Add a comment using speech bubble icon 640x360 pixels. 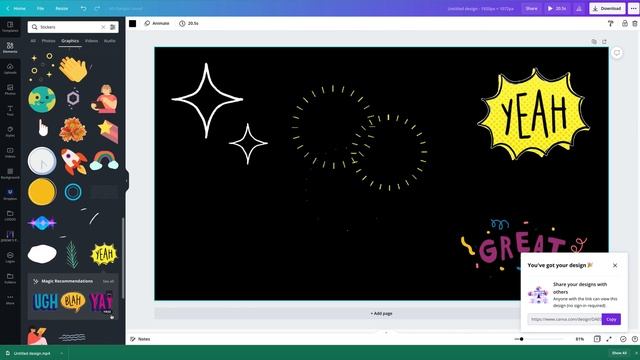point(617,53)
